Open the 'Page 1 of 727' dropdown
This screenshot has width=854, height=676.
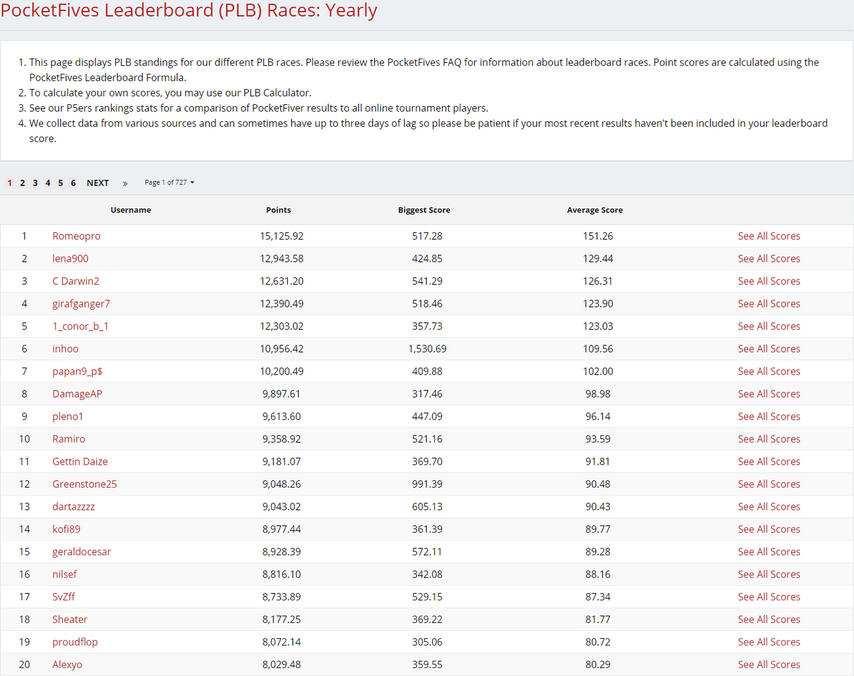click(169, 182)
